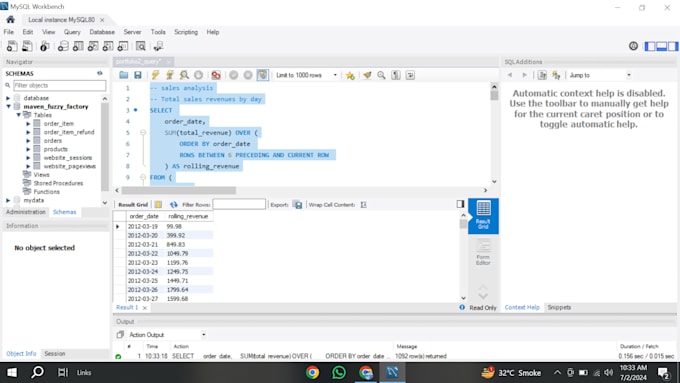Click the Filter Rows input field
The height and width of the screenshot is (383, 680).
point(239,204)
